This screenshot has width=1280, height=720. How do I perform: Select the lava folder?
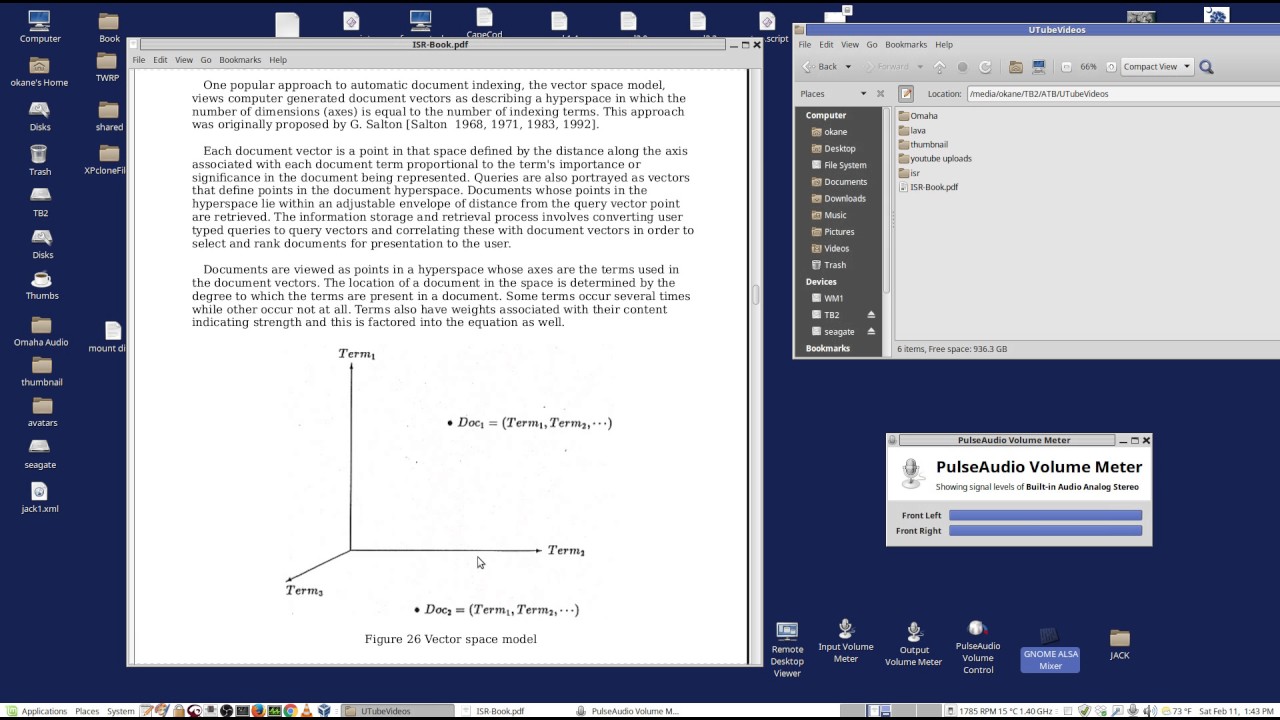(912, 130)
